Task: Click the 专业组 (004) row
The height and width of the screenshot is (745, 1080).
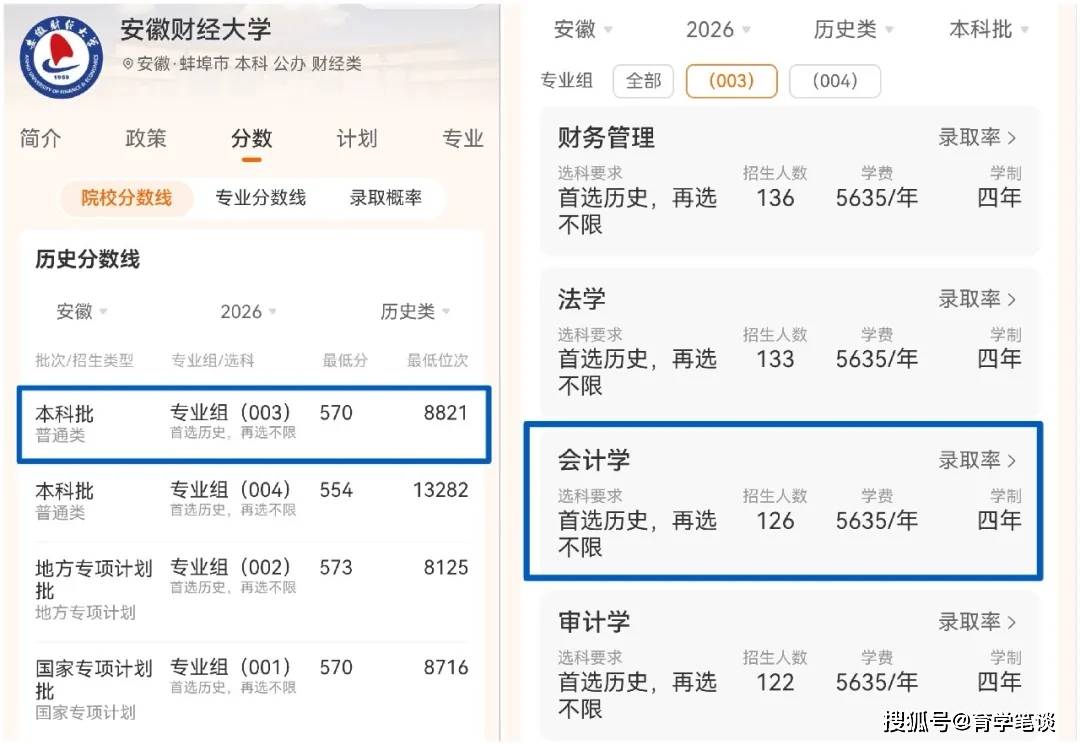Action: coord(253,501)
